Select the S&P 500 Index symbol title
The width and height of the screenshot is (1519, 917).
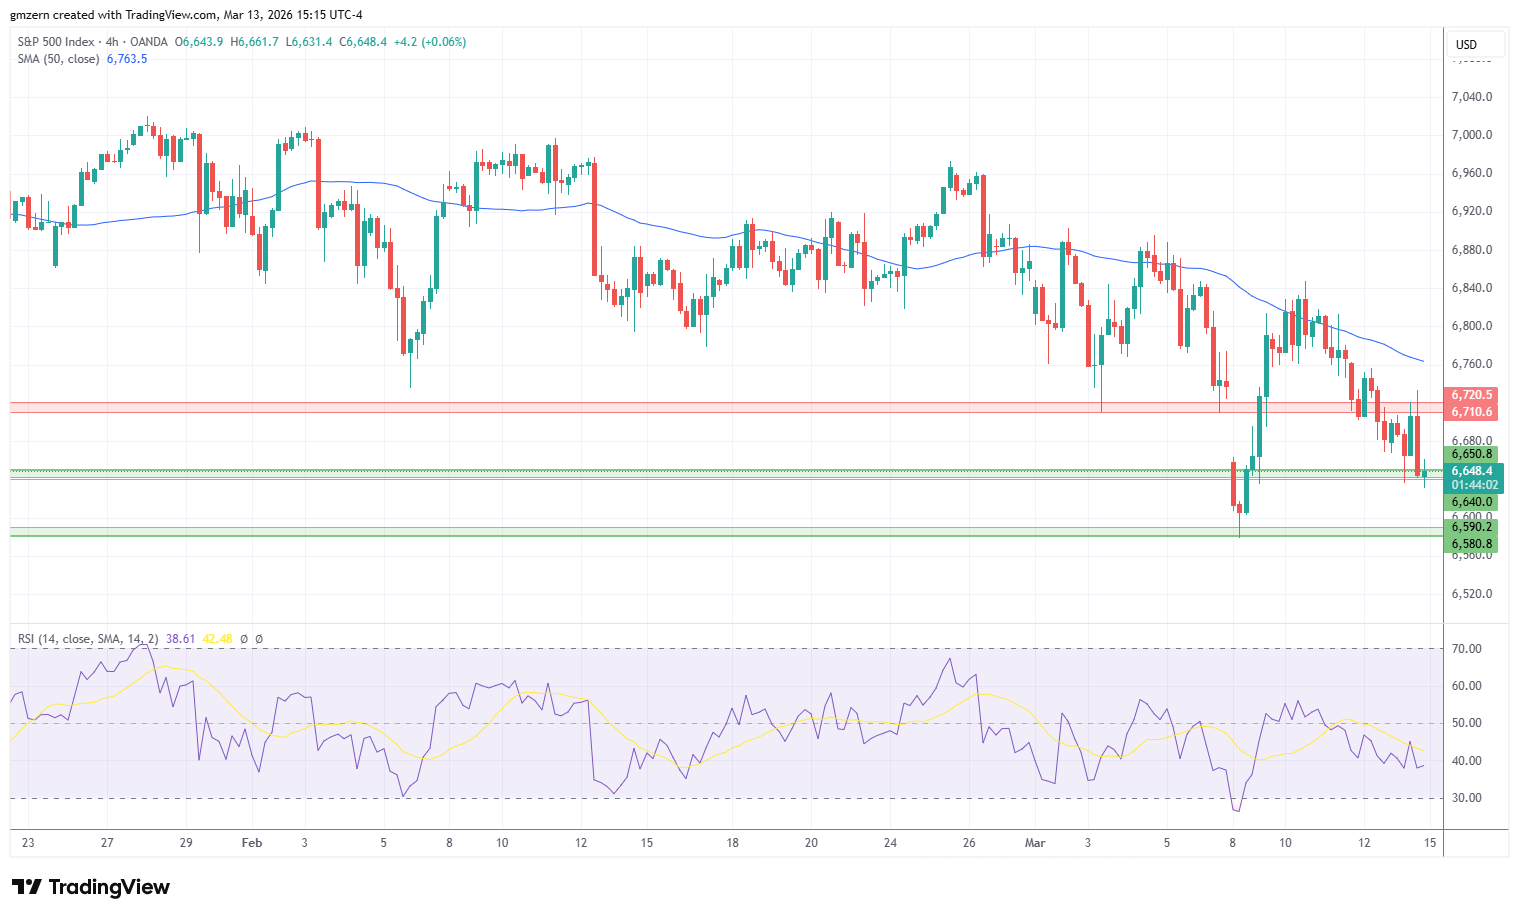[x=56, y=42]
